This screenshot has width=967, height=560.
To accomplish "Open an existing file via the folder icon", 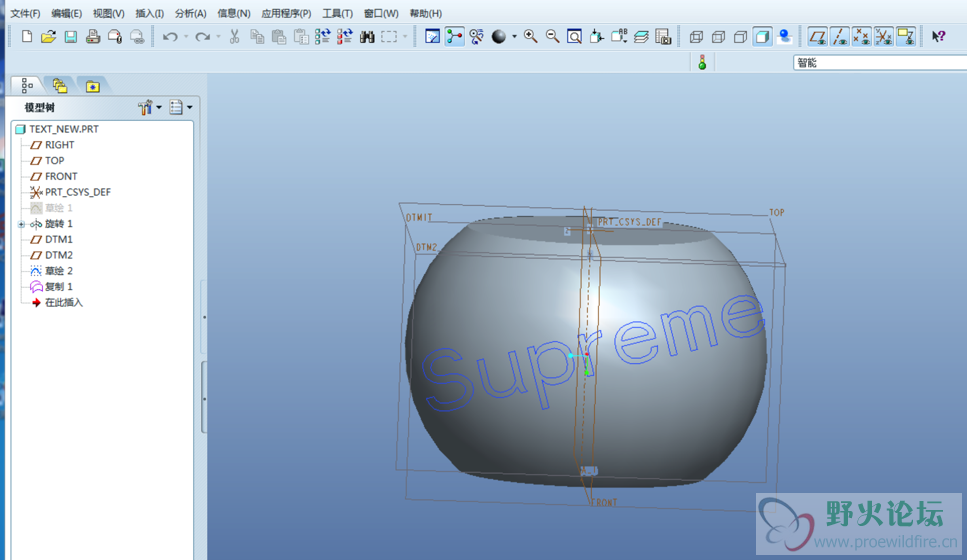I will pyautogui.click(x=48, y=37).
